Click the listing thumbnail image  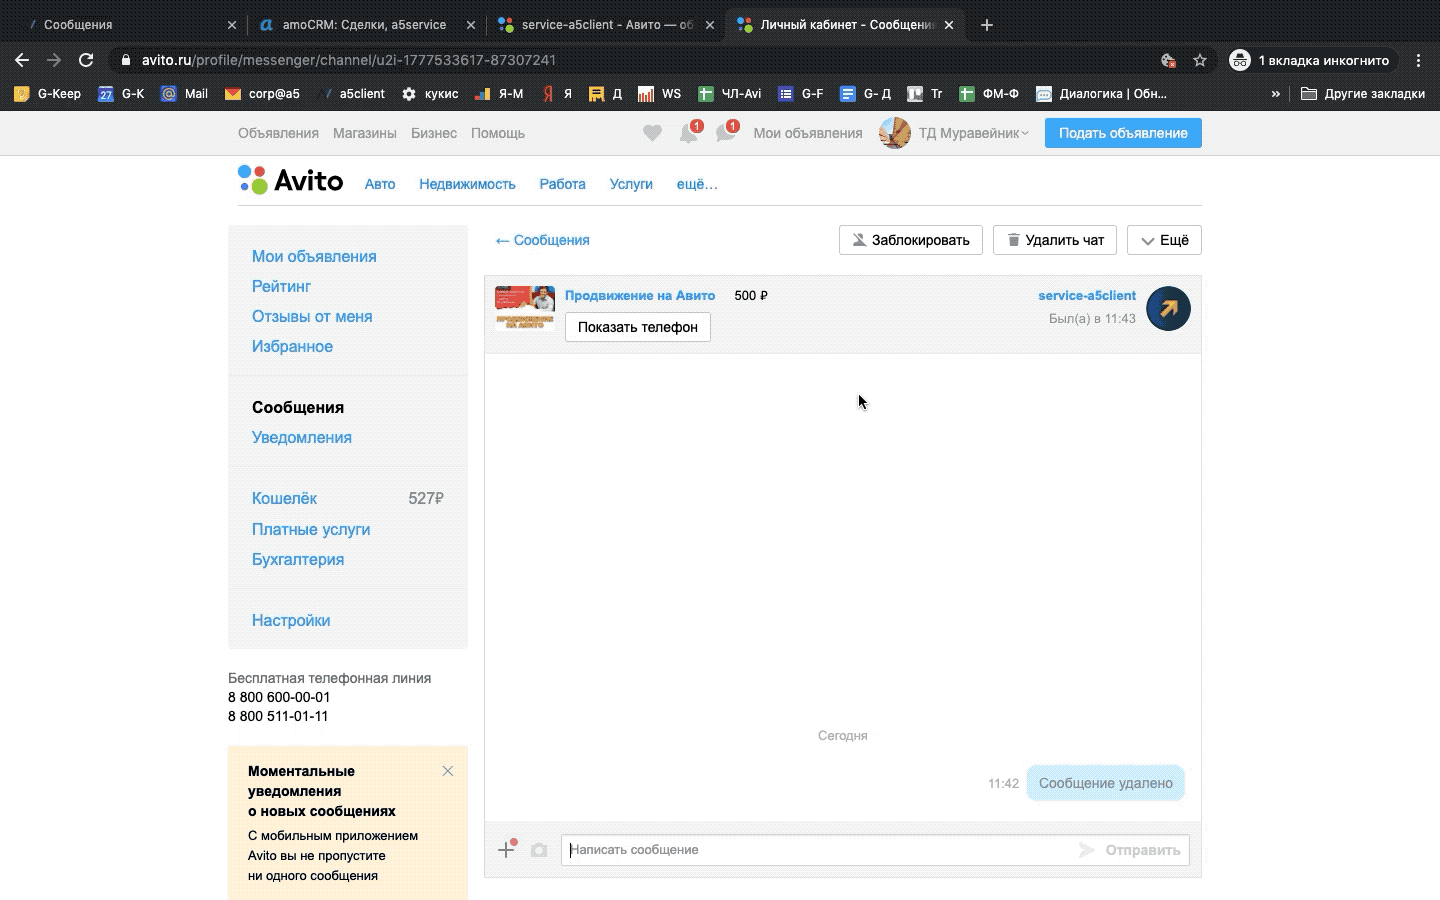(x=525, y=308)
